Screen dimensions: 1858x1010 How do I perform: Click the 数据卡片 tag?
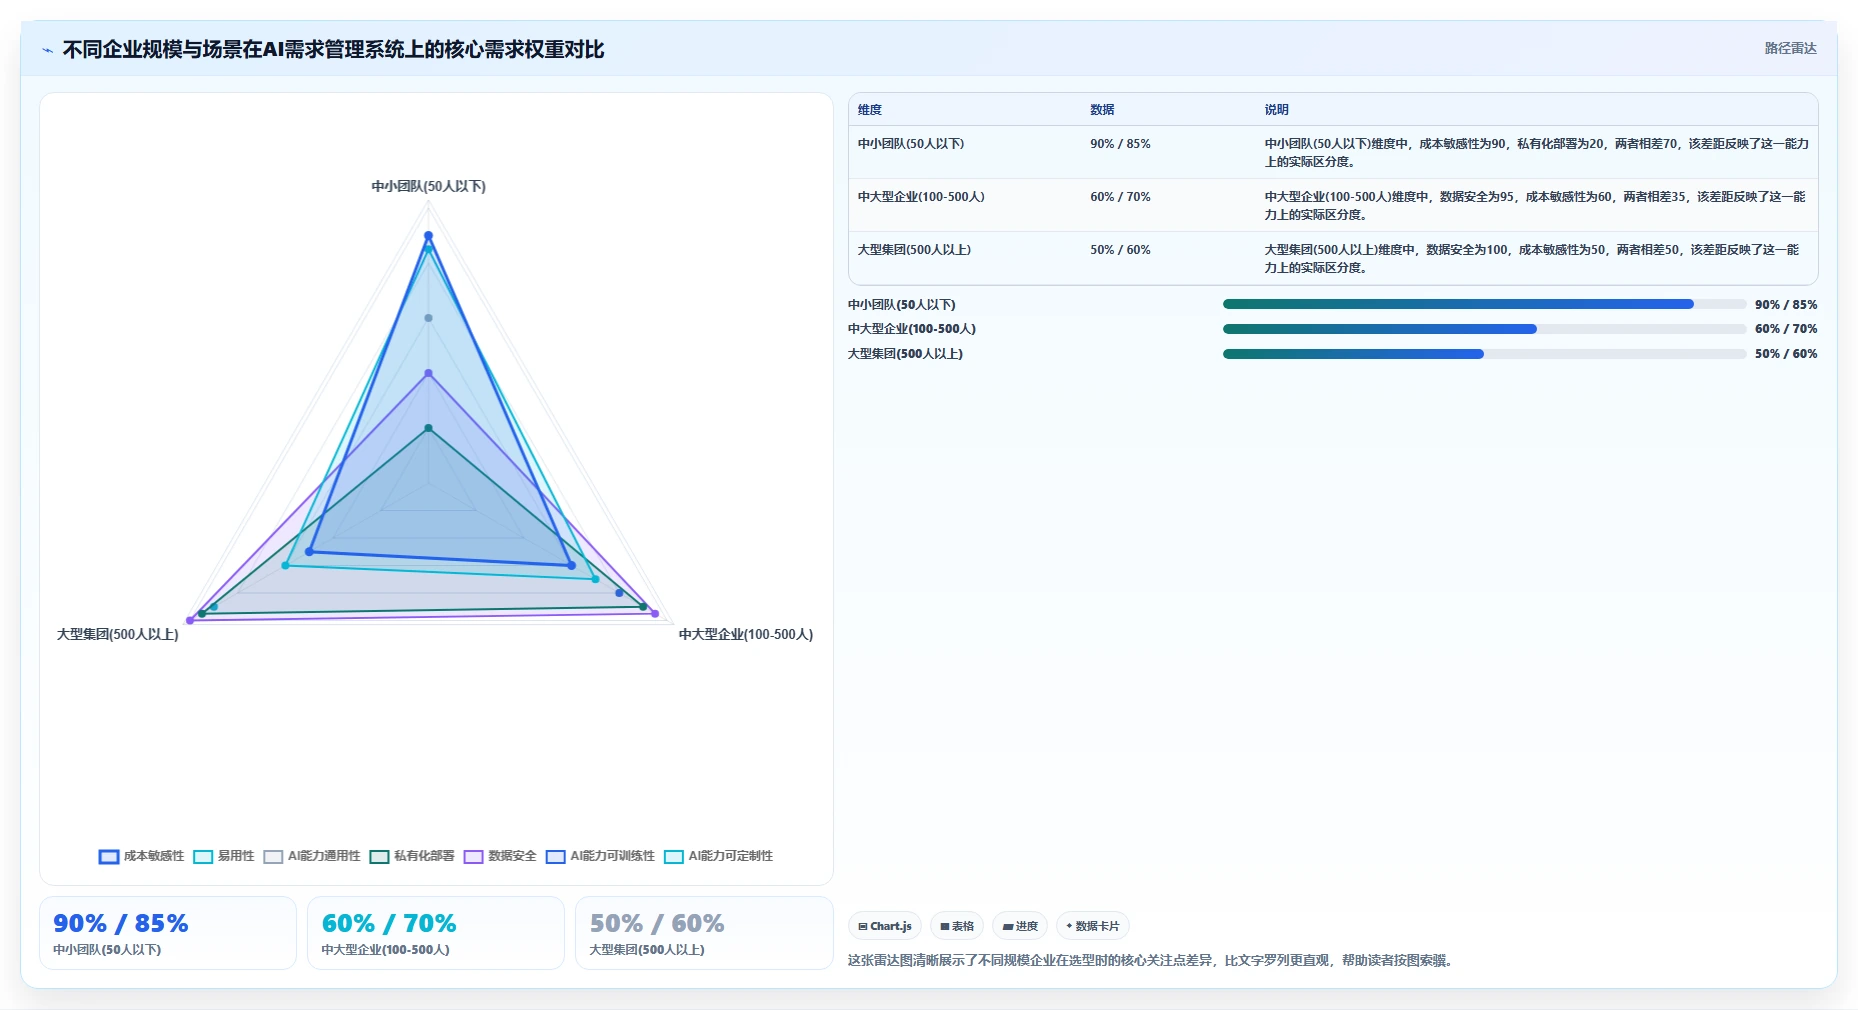click(1093, 926)
